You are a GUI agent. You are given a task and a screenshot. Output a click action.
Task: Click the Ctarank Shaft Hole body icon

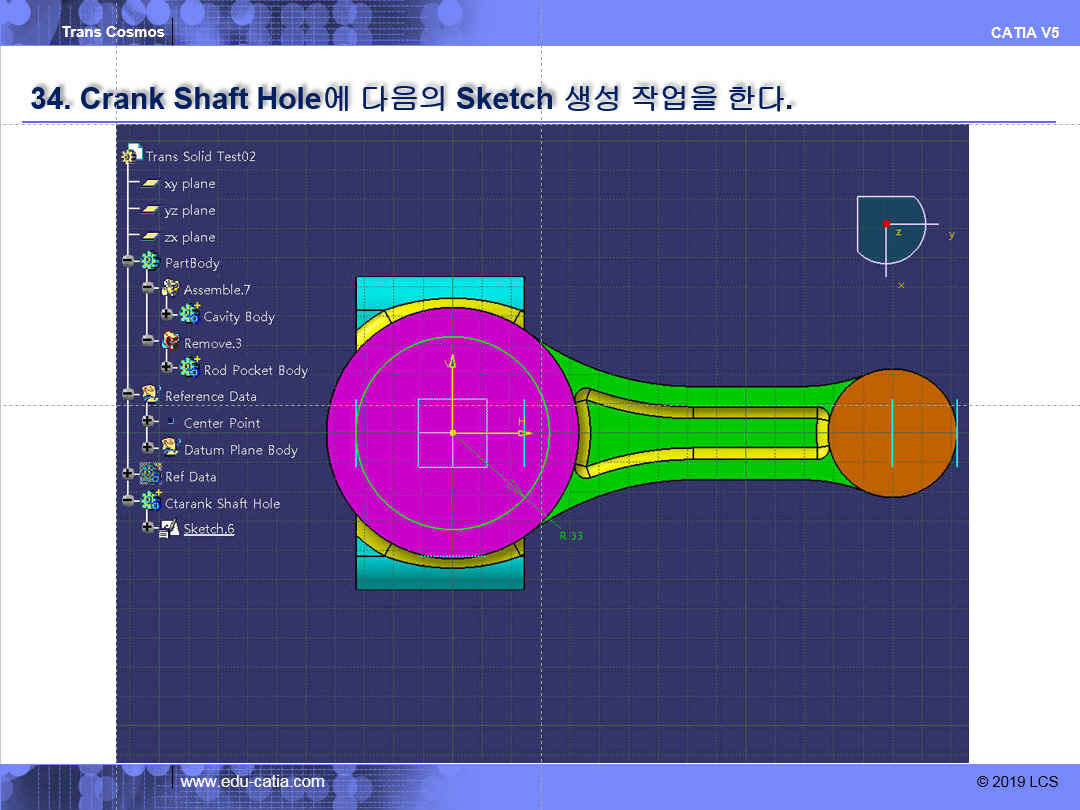point(152,502)
